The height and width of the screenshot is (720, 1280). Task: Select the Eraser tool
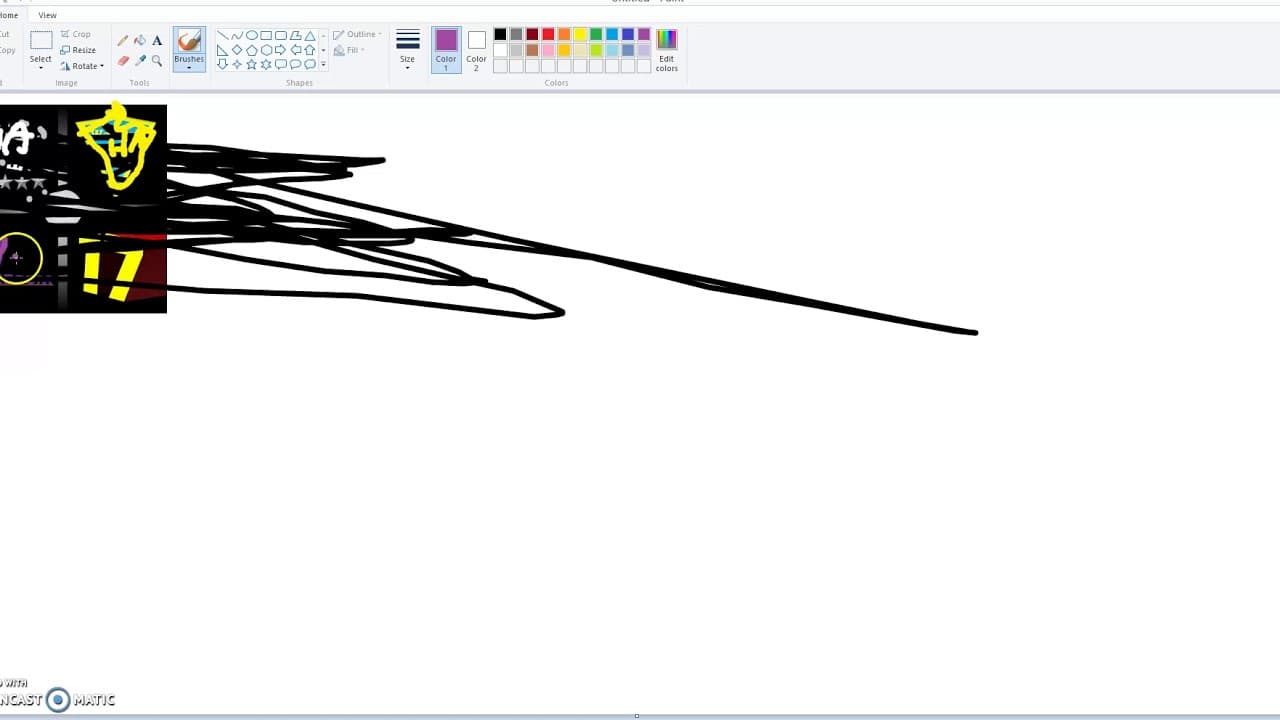[x=123, y=61]
